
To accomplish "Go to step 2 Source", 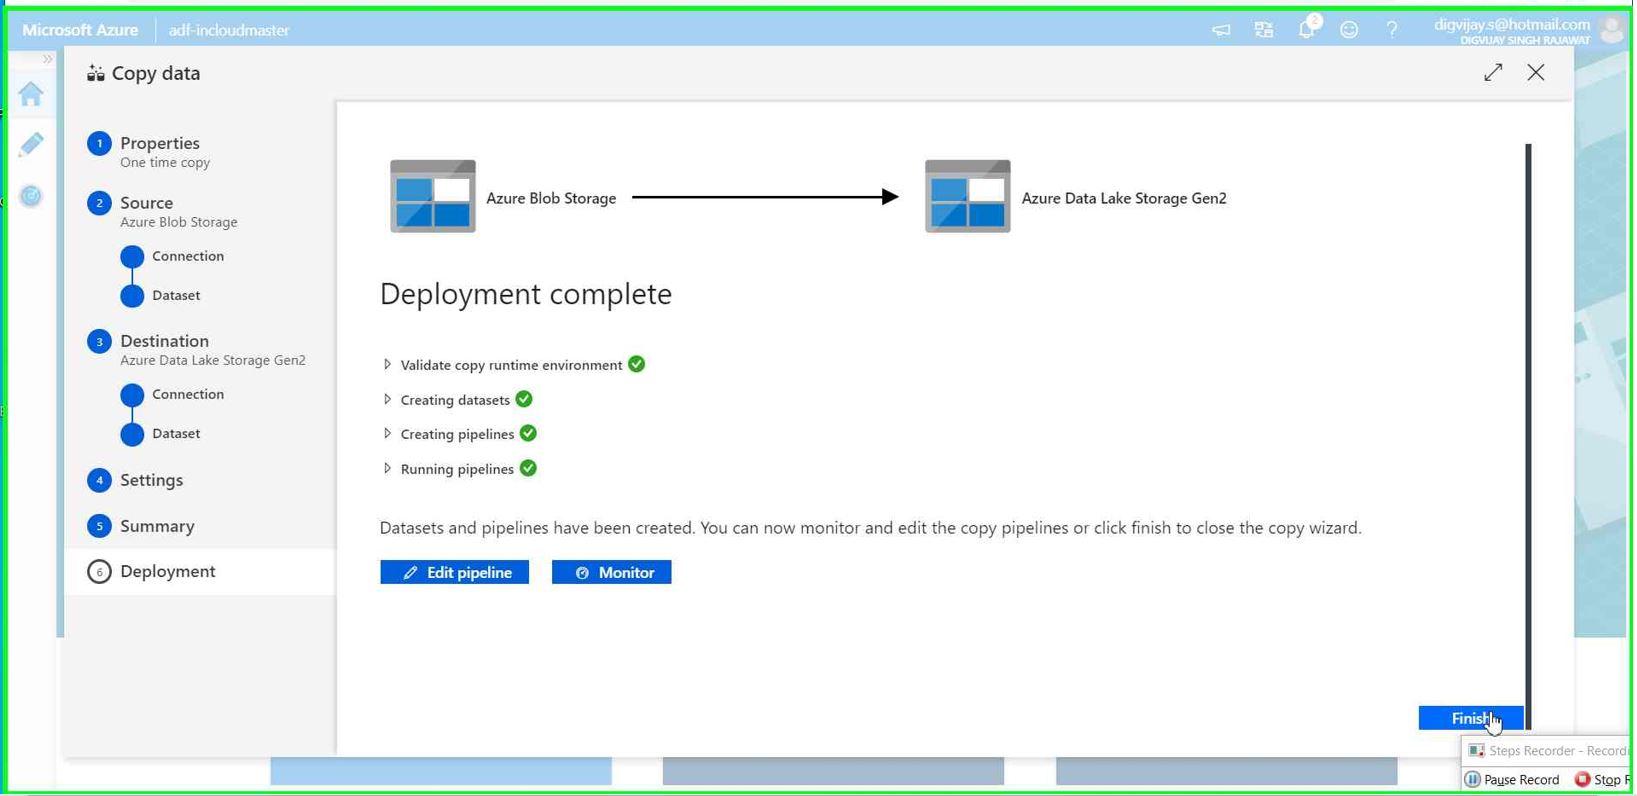I will [146, 203].
